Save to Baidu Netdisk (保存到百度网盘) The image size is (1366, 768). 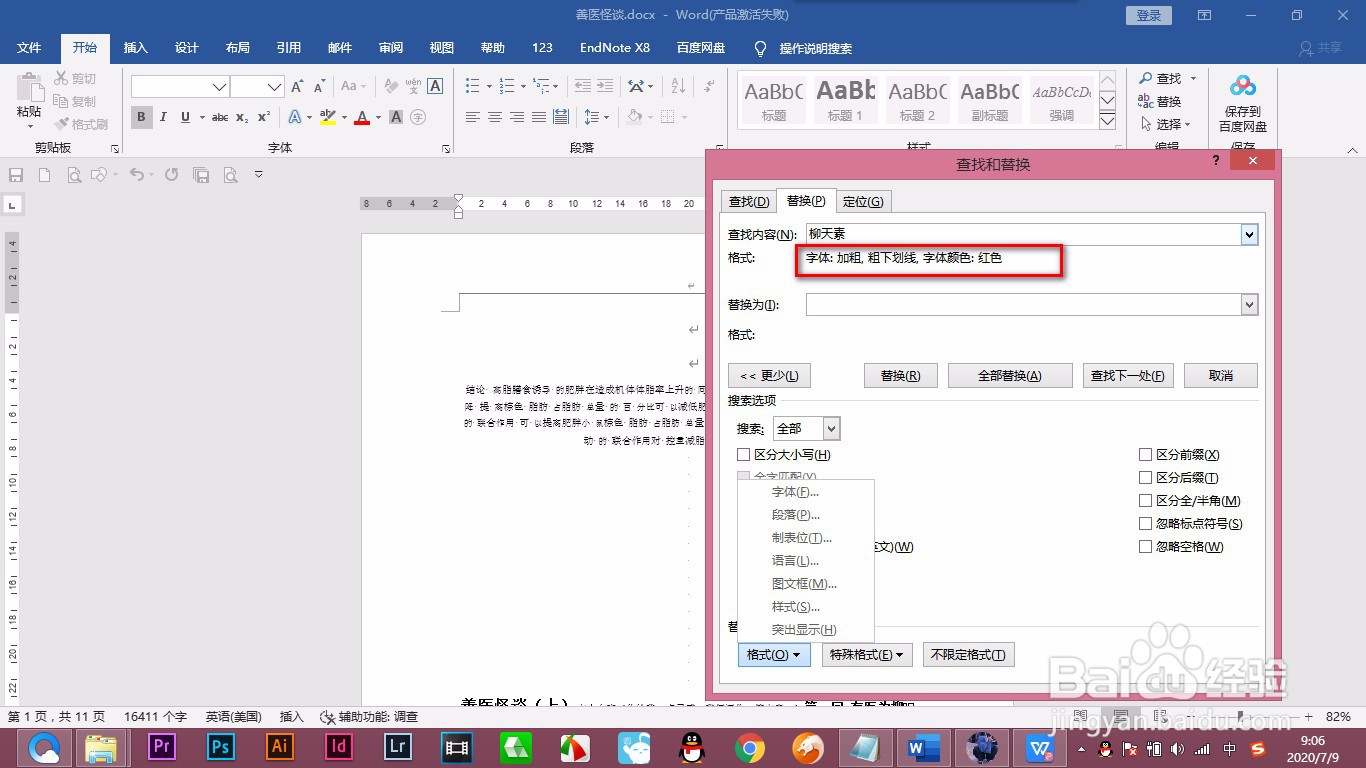(x=1243, y=103)
